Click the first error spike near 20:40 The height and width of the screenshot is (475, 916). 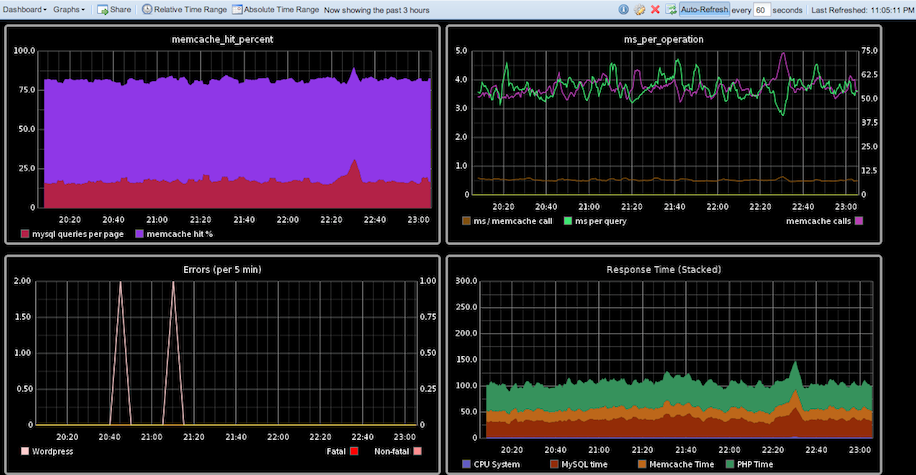click(120, 353)
